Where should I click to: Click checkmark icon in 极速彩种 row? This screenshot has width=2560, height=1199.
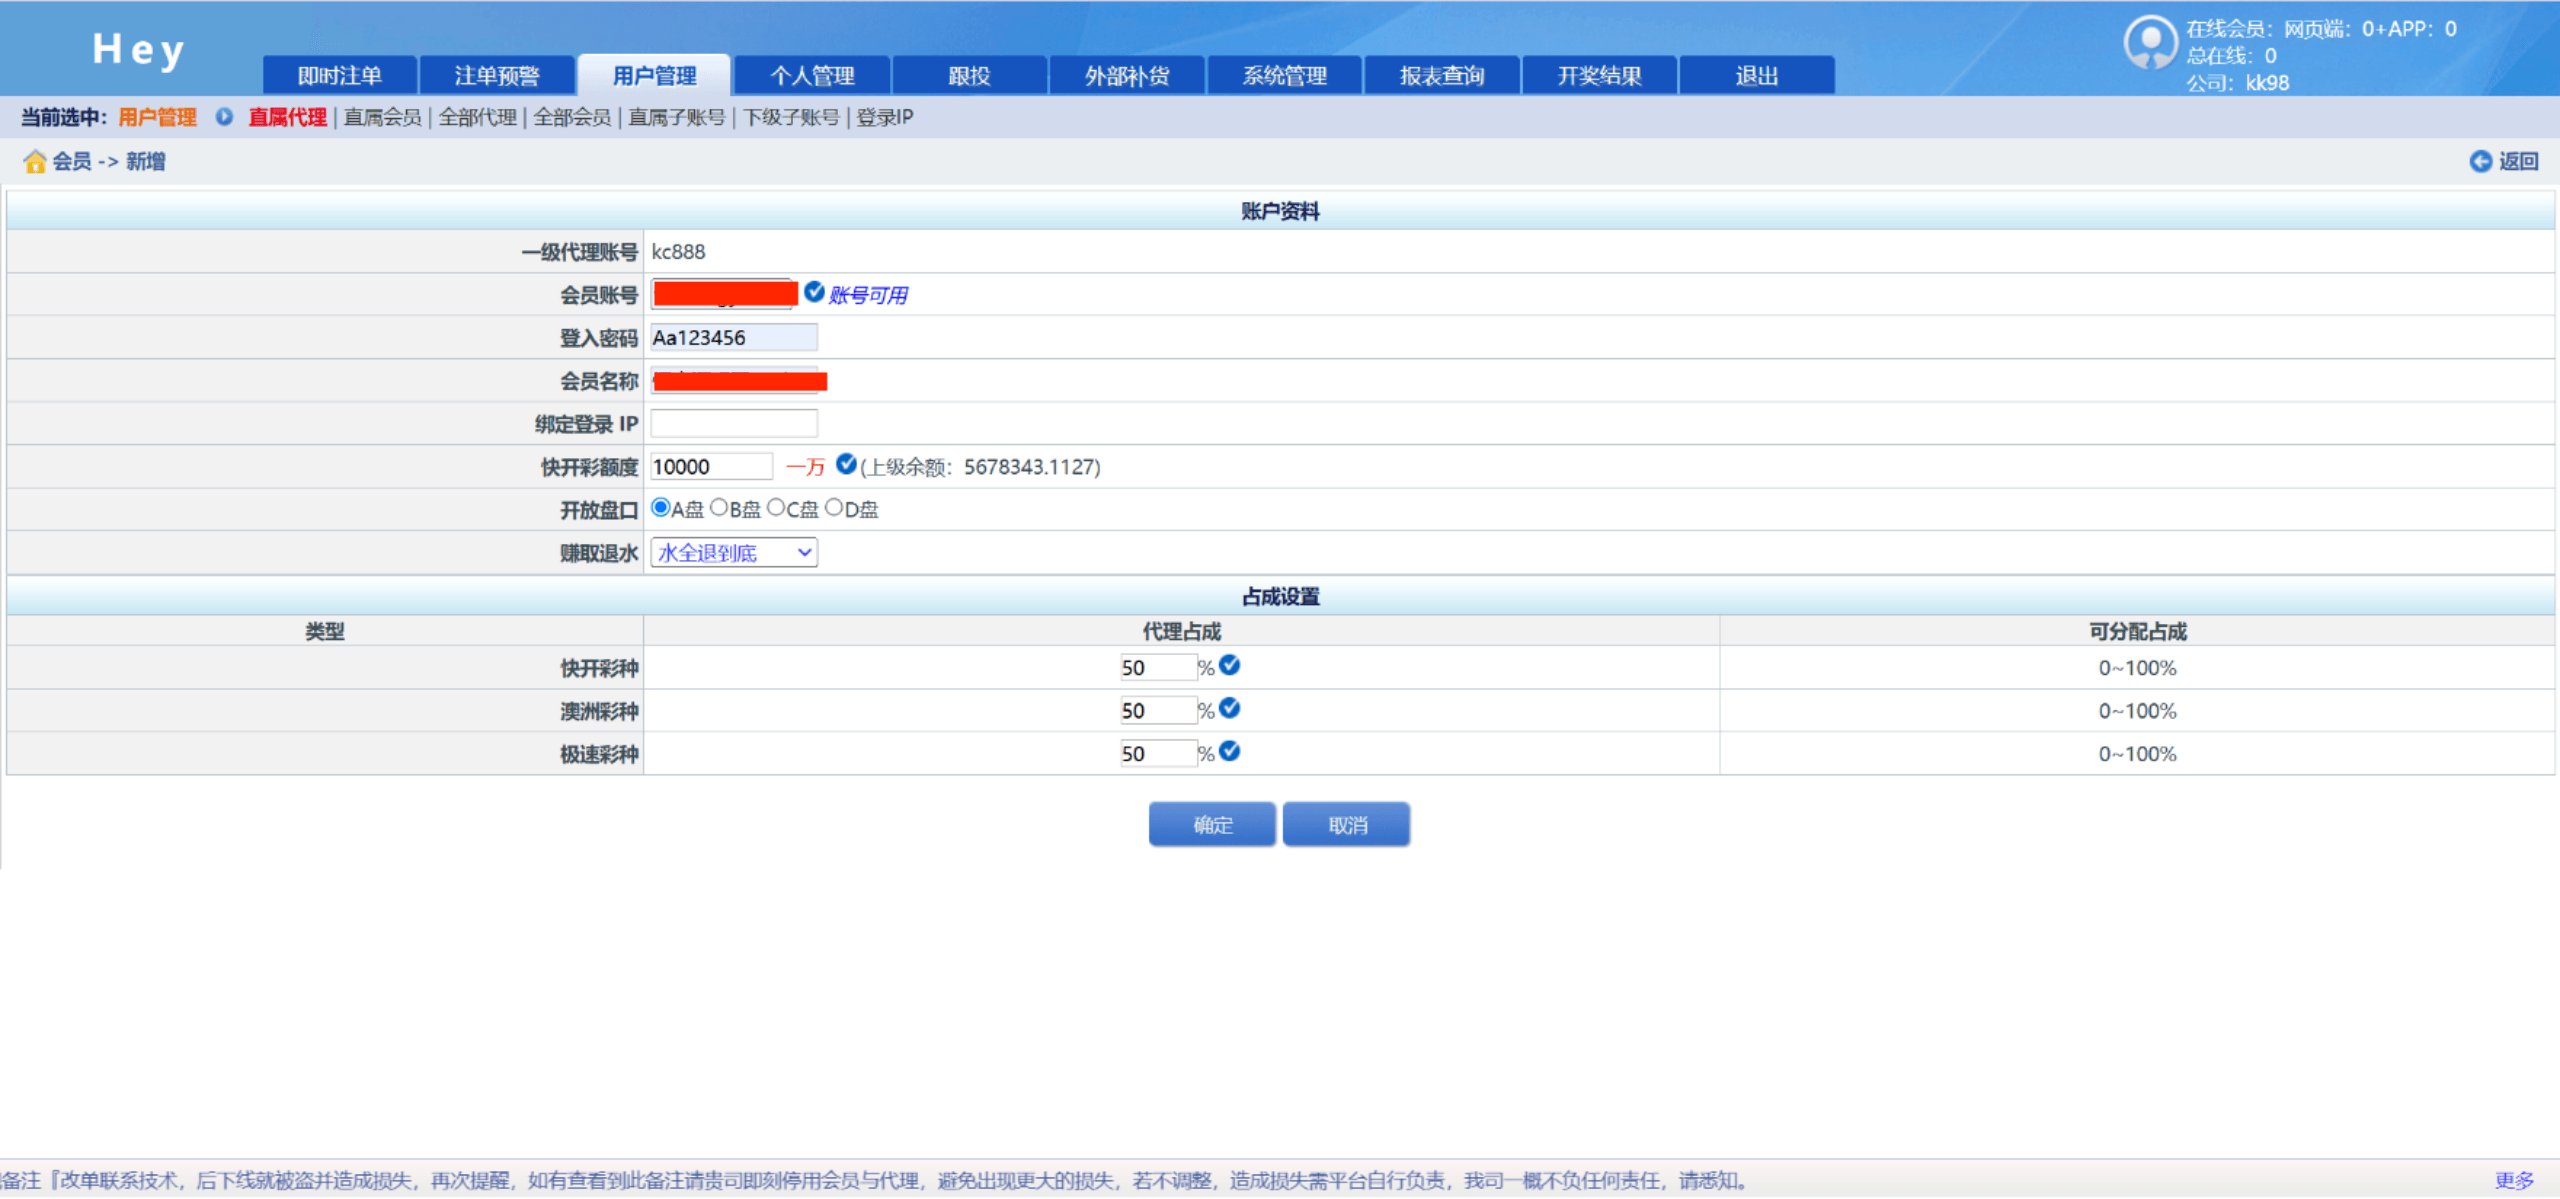[x=1230, y=751]
